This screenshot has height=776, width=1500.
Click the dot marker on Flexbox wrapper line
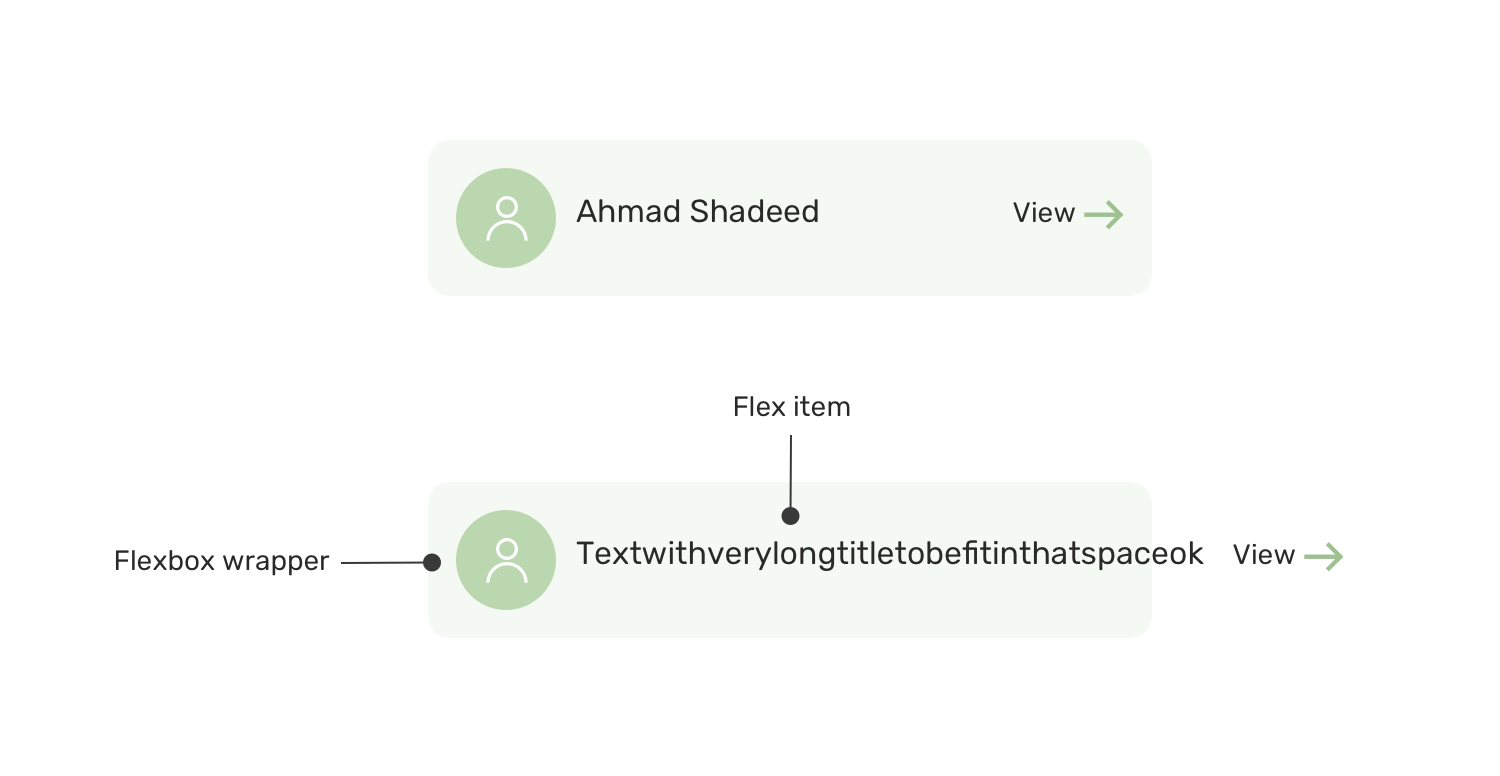coord(432,562)
